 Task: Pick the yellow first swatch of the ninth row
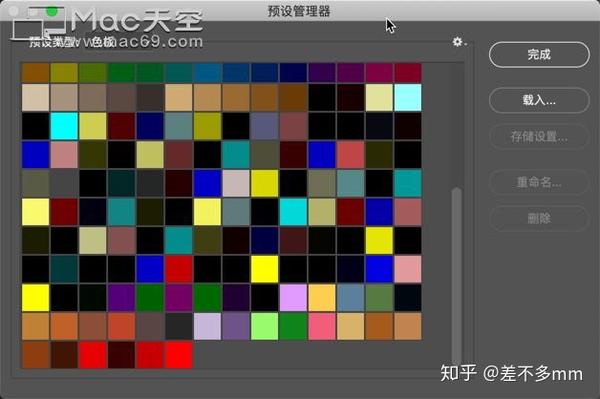[36, 298]
